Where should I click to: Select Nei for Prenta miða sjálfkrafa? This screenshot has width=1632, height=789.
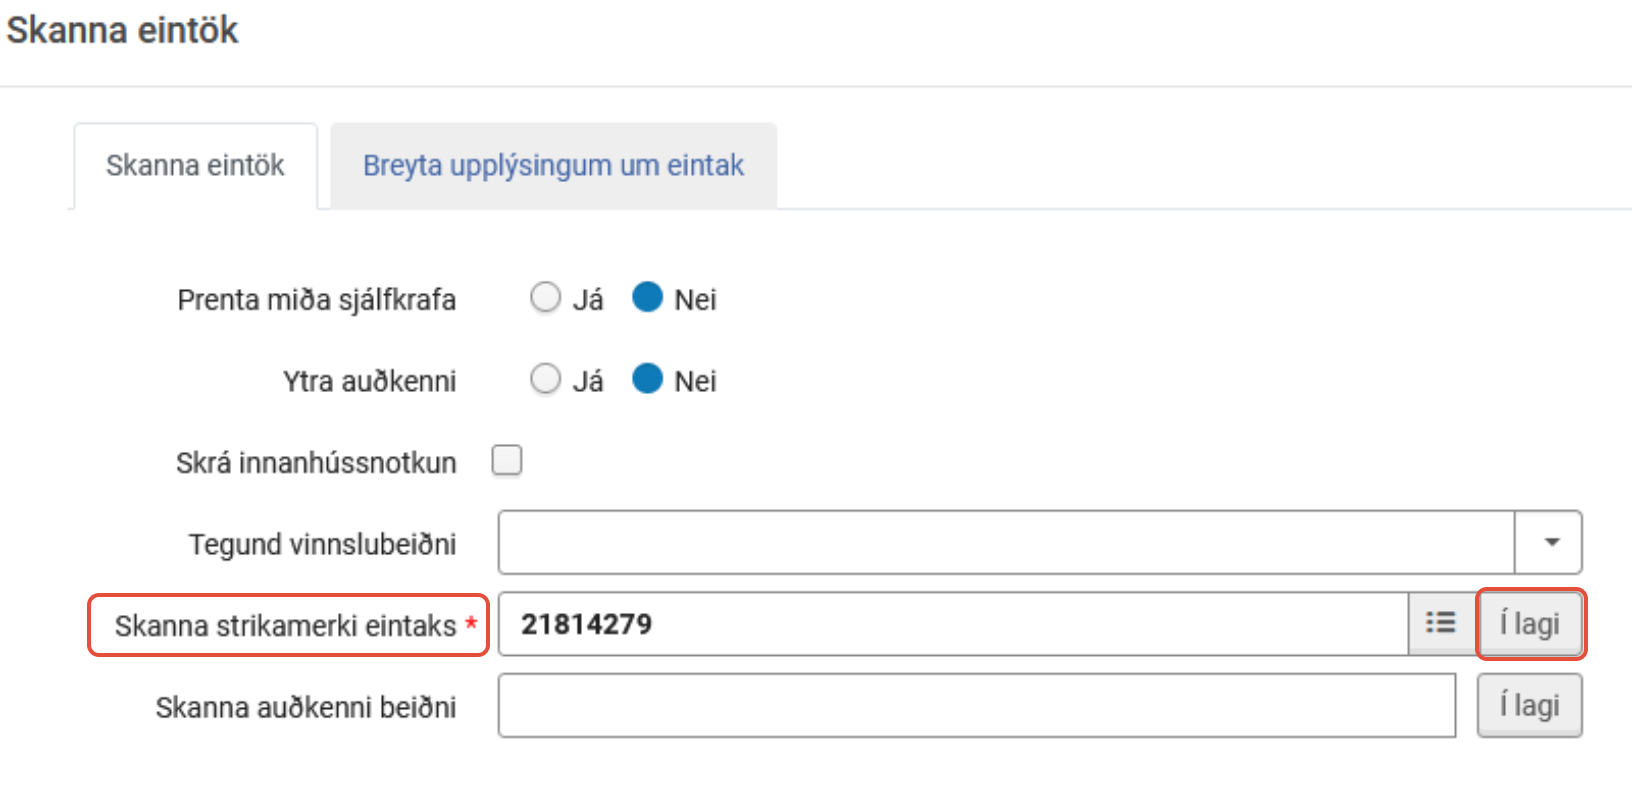point(647,298)
